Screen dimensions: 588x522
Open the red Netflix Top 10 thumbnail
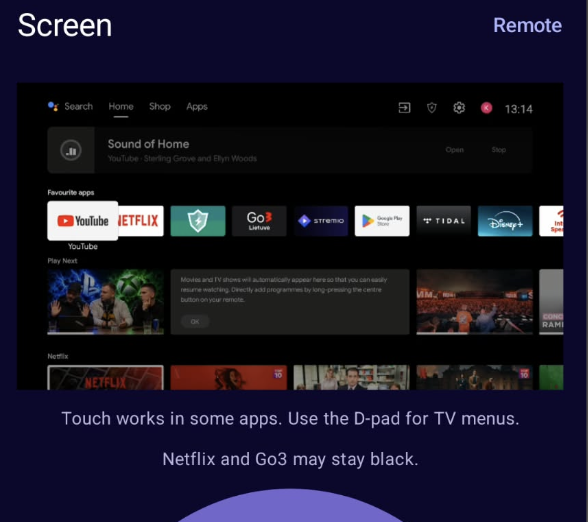click(228, 378)
